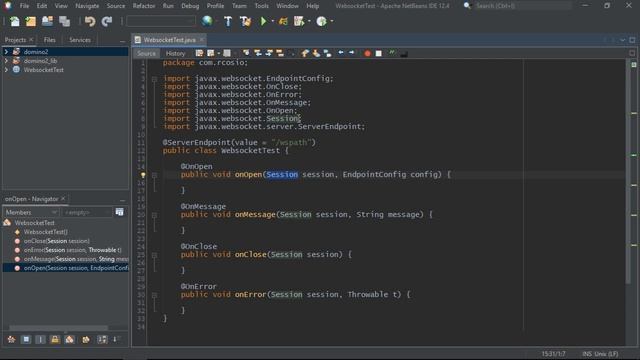Click the Save All toolbar icon
640x360 pixels.
click(64, 21)
